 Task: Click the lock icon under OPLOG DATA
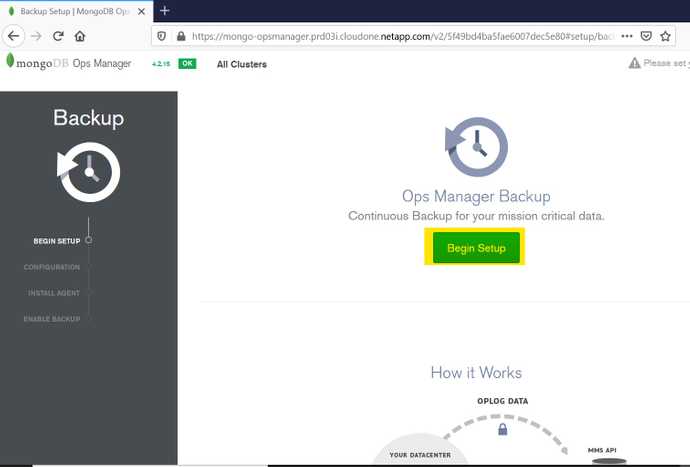503,429
